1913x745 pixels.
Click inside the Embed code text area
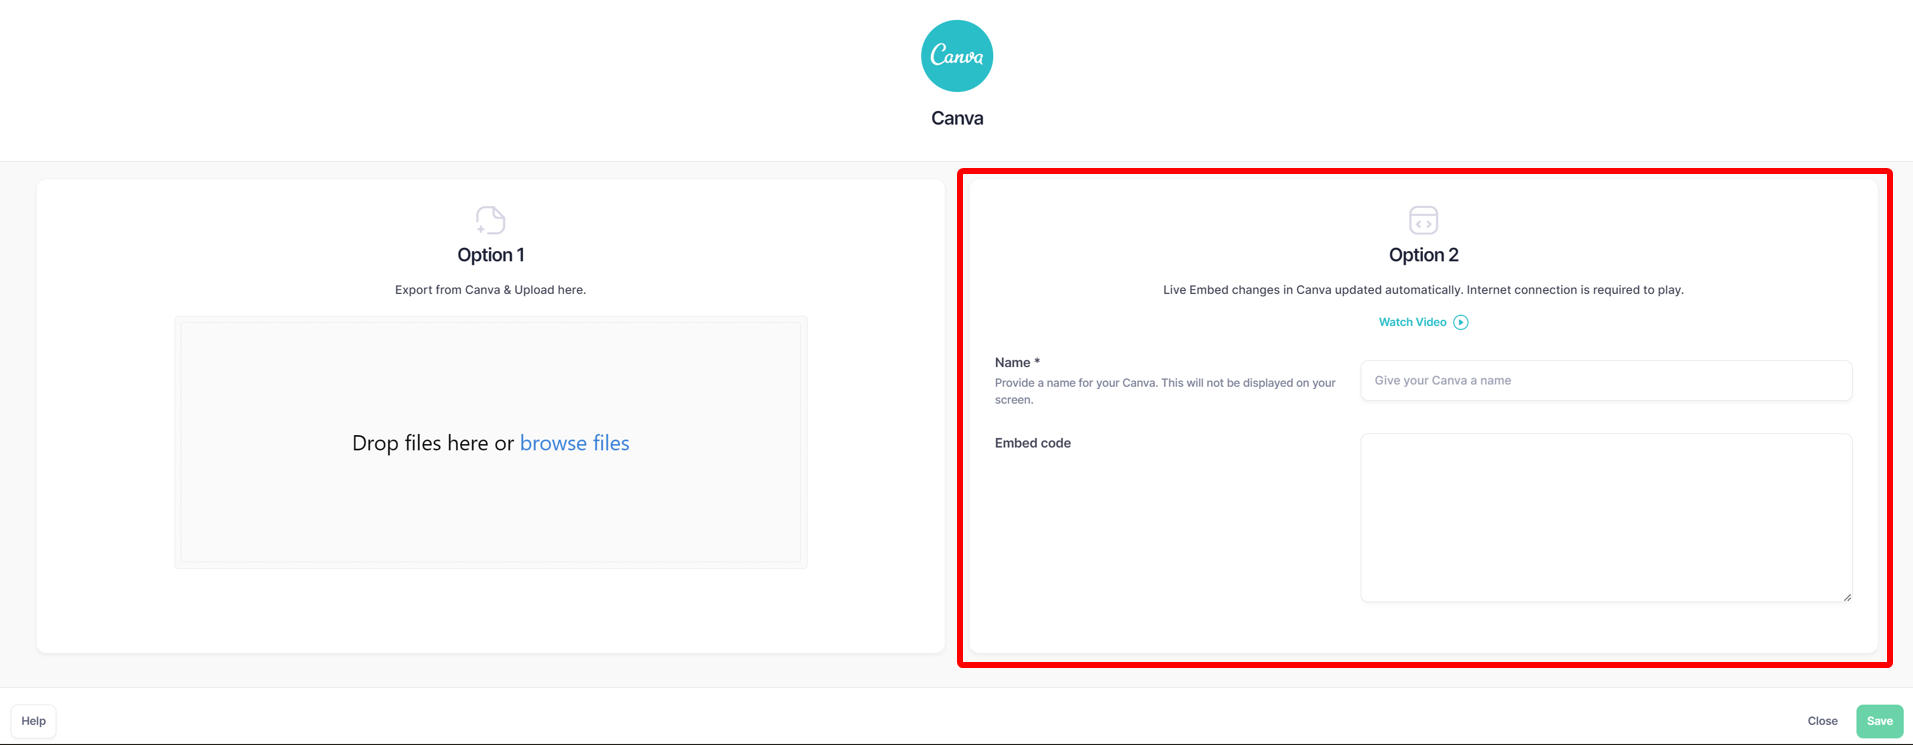1606,517
